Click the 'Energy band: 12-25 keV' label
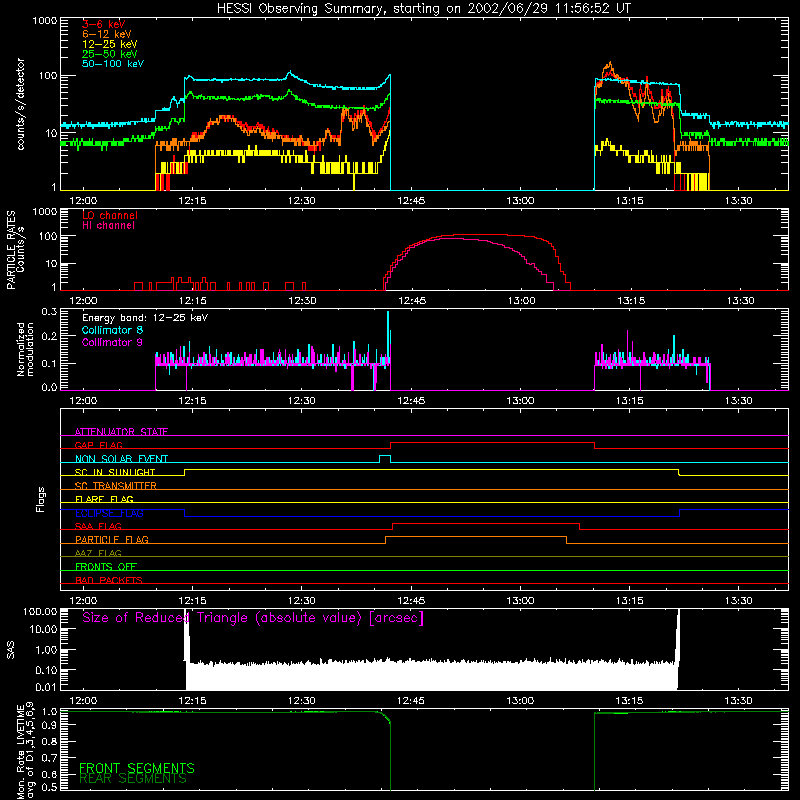The width and height of the screenshot is (800, 800). [145, 318]
